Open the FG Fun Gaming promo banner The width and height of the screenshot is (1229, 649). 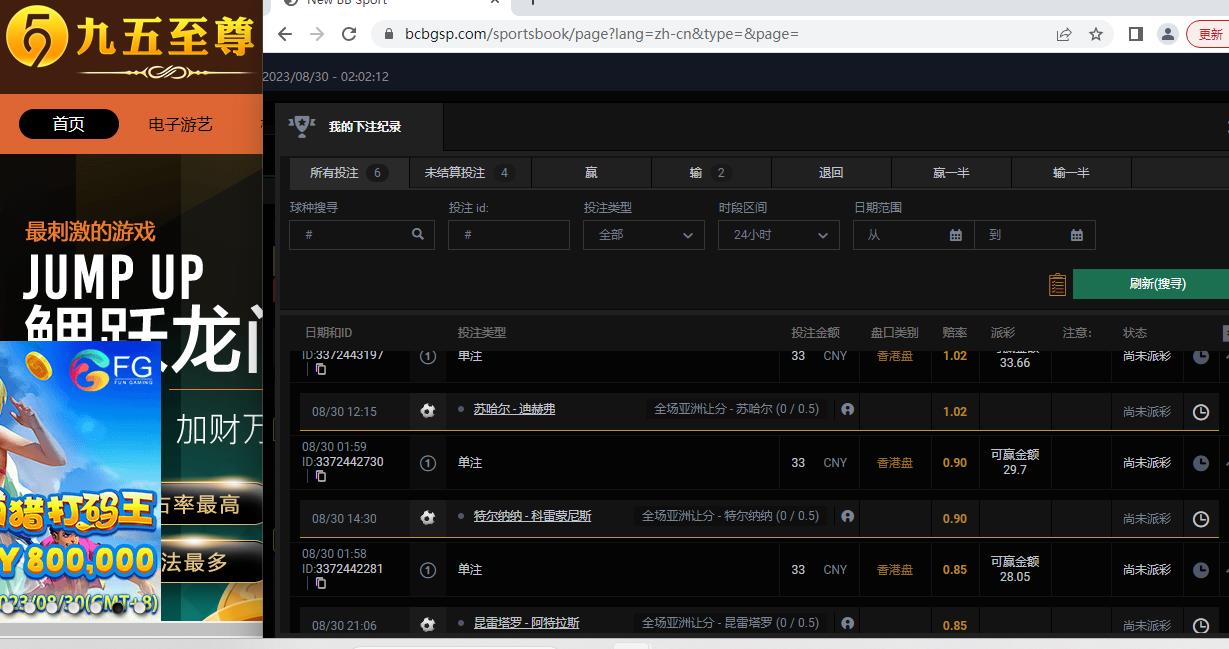[x=80, y=481]
